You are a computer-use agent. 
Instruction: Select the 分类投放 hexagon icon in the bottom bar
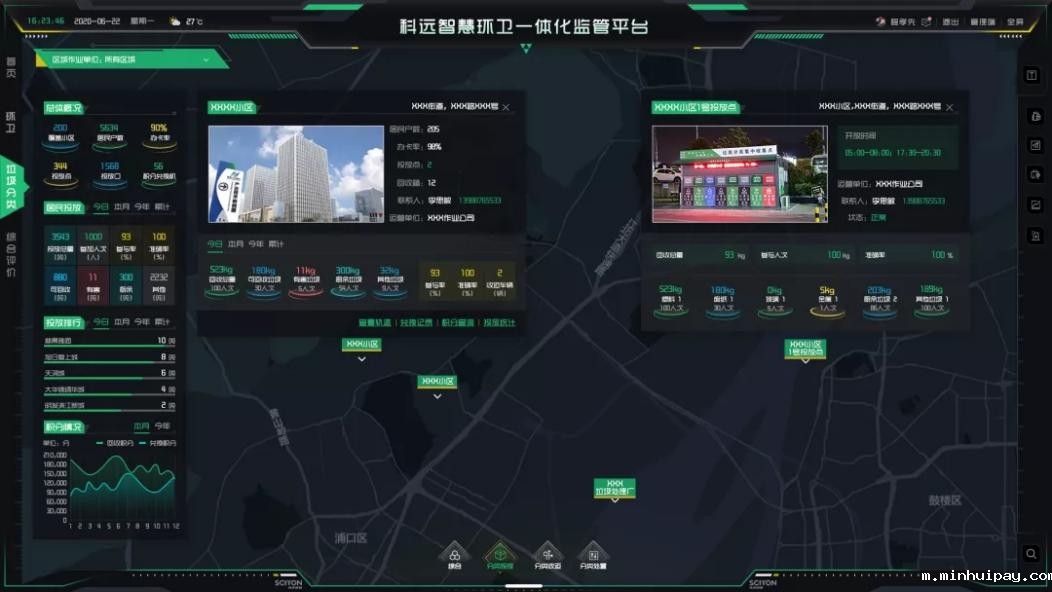point(500,554)
